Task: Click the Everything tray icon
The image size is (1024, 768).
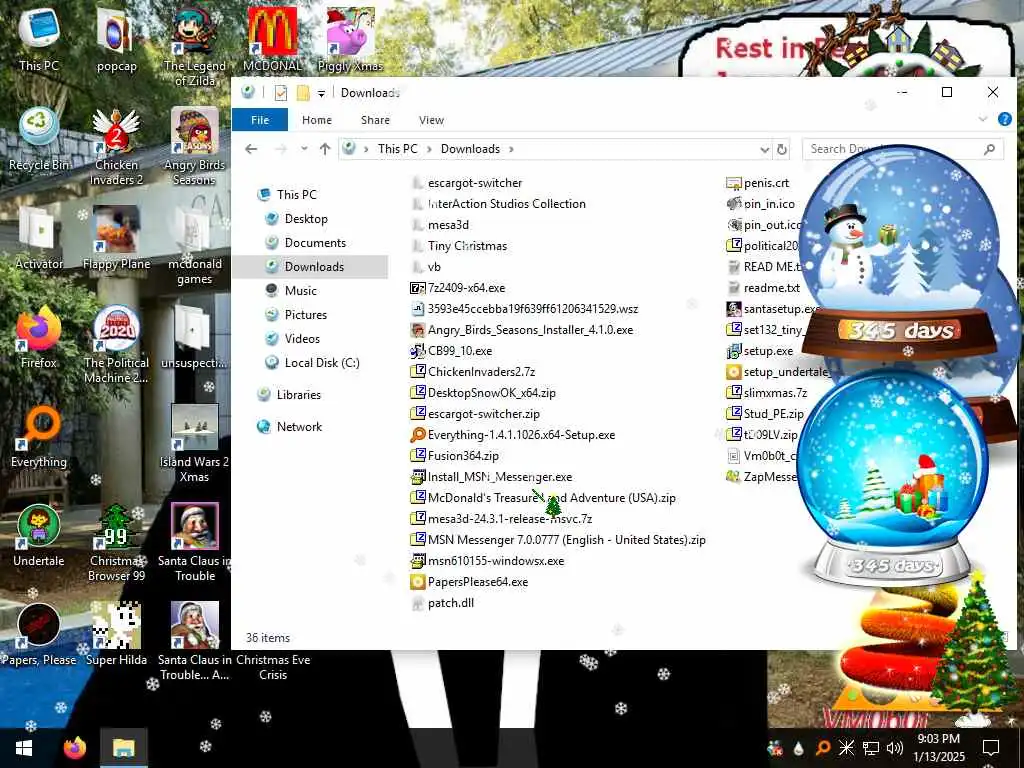Action: [823, 748]
